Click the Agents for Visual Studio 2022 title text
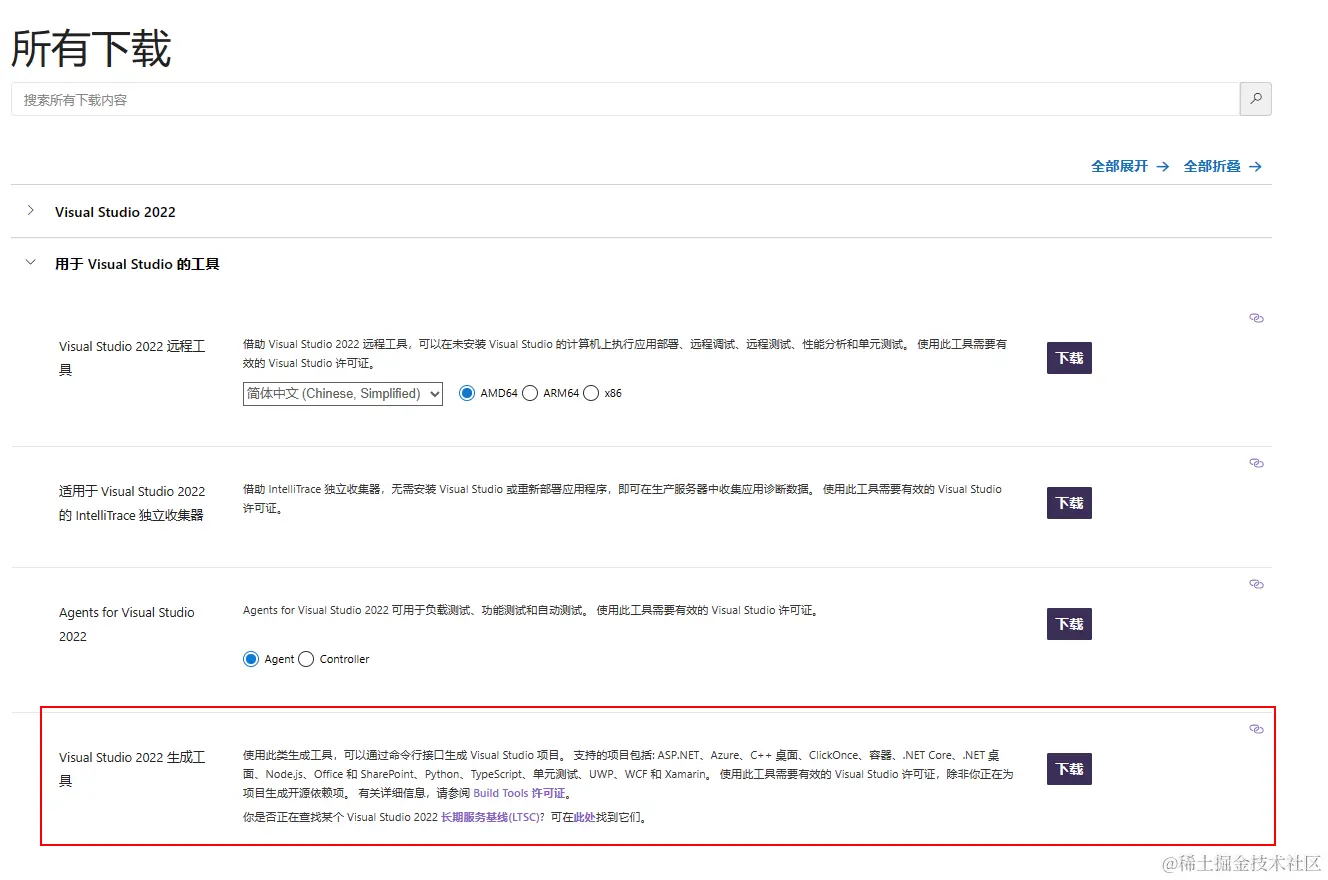Screen dimensions: 1328x880 127,624
